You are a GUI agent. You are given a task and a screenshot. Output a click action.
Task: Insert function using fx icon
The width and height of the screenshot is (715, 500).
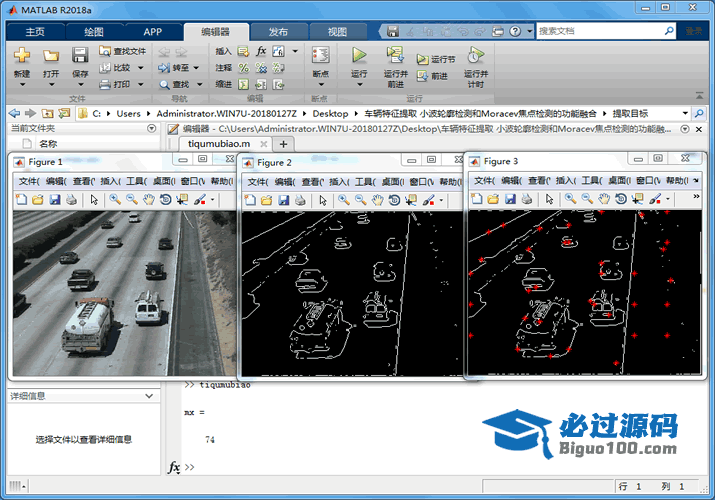pos(261,51)
